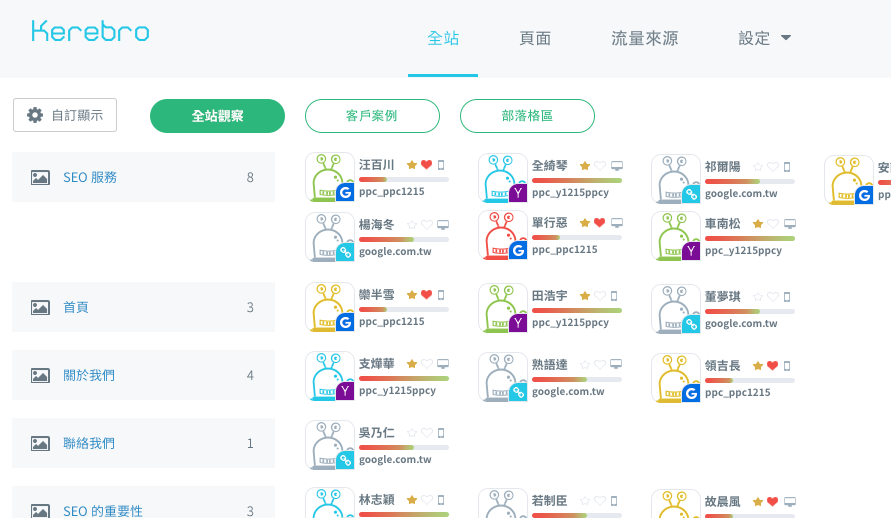
Task: Open visitor 汪百川's green monster avatar
Action: click(x=325, y=176)
